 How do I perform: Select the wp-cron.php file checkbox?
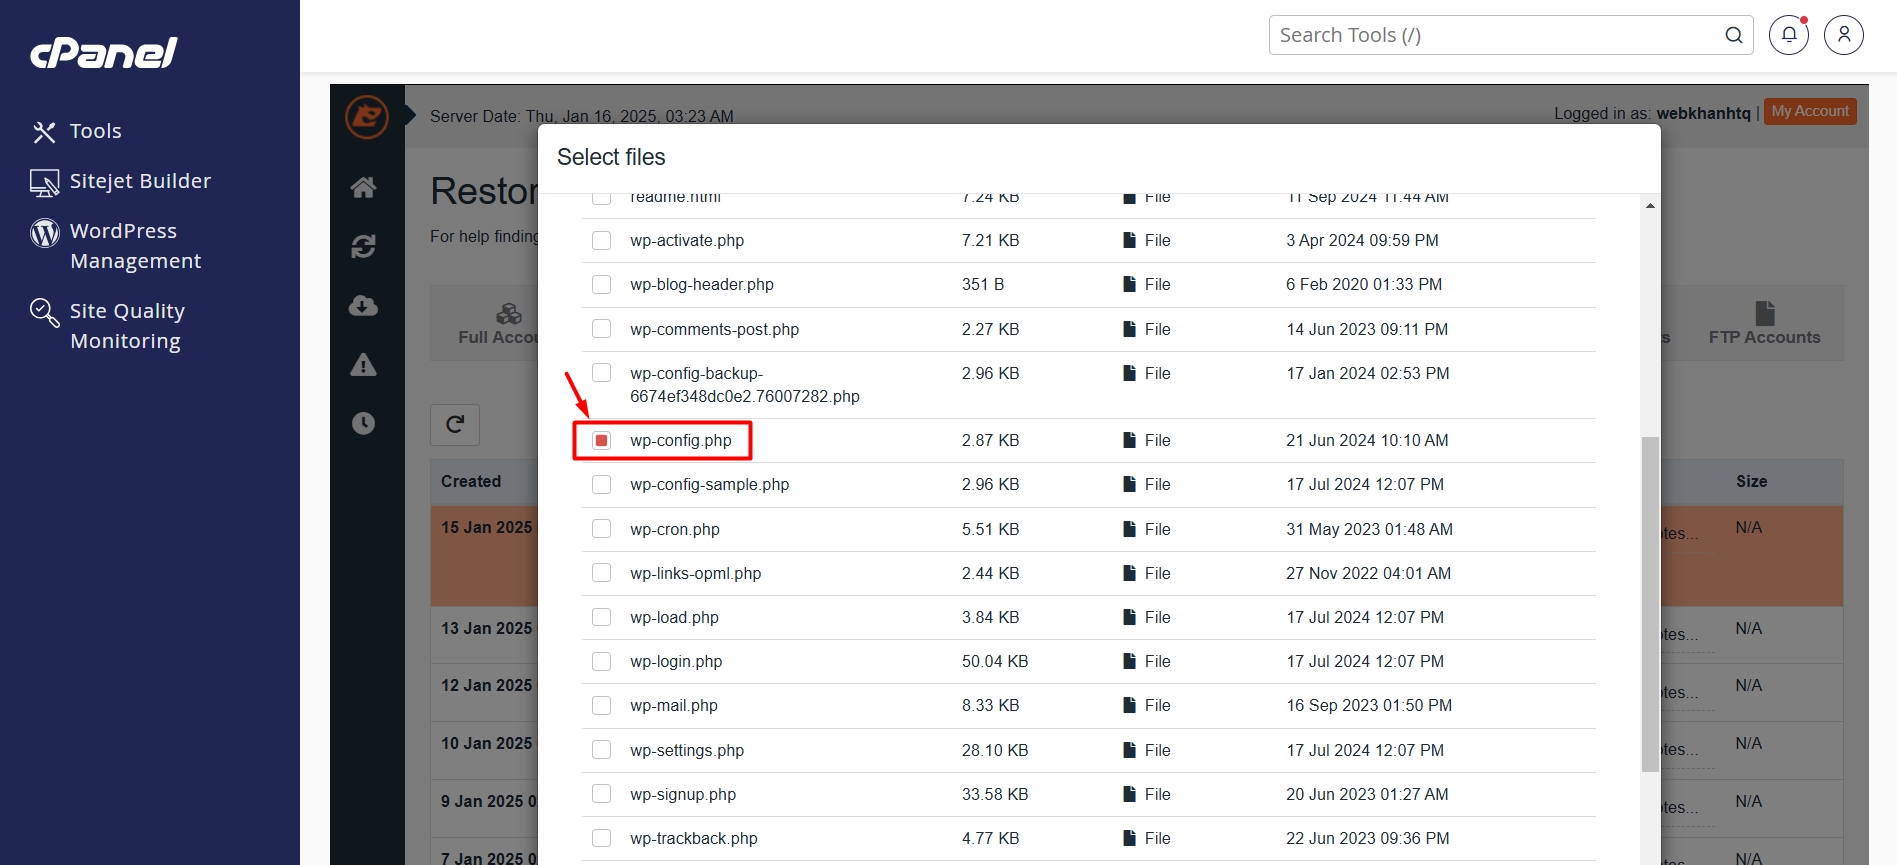[601, 529]
